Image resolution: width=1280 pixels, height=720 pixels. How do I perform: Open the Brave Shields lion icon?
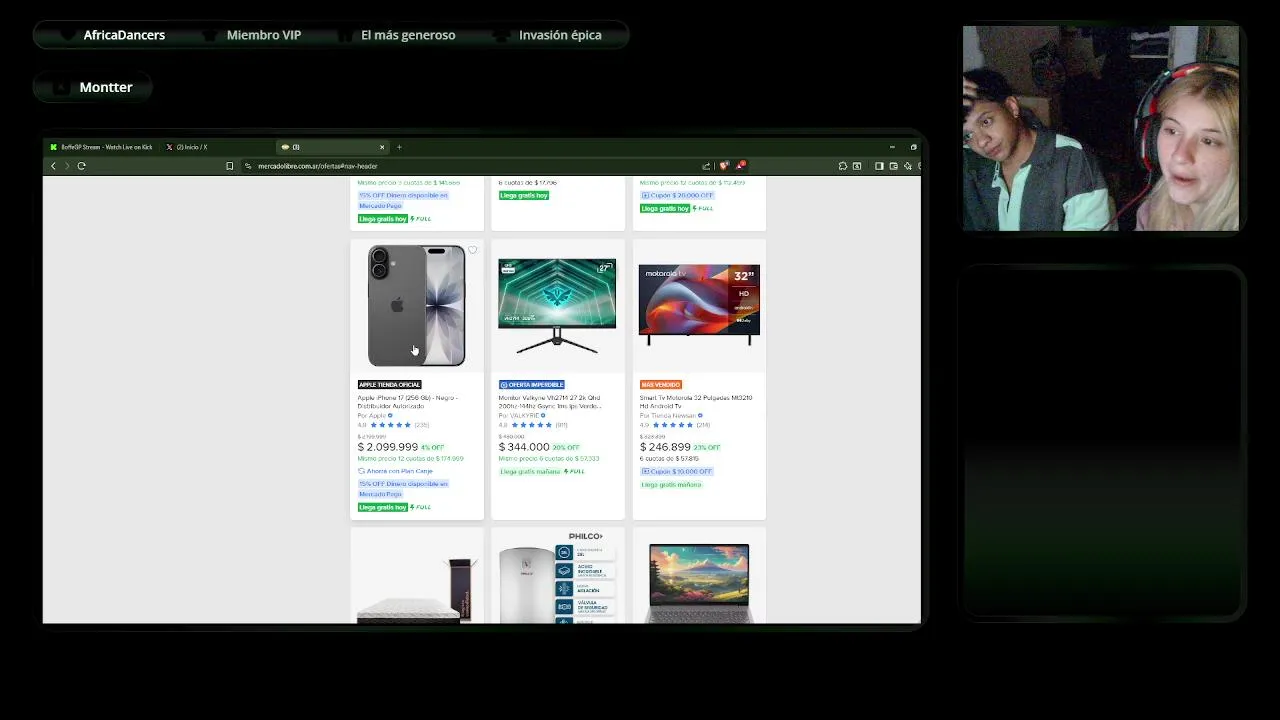click(724, 166)
